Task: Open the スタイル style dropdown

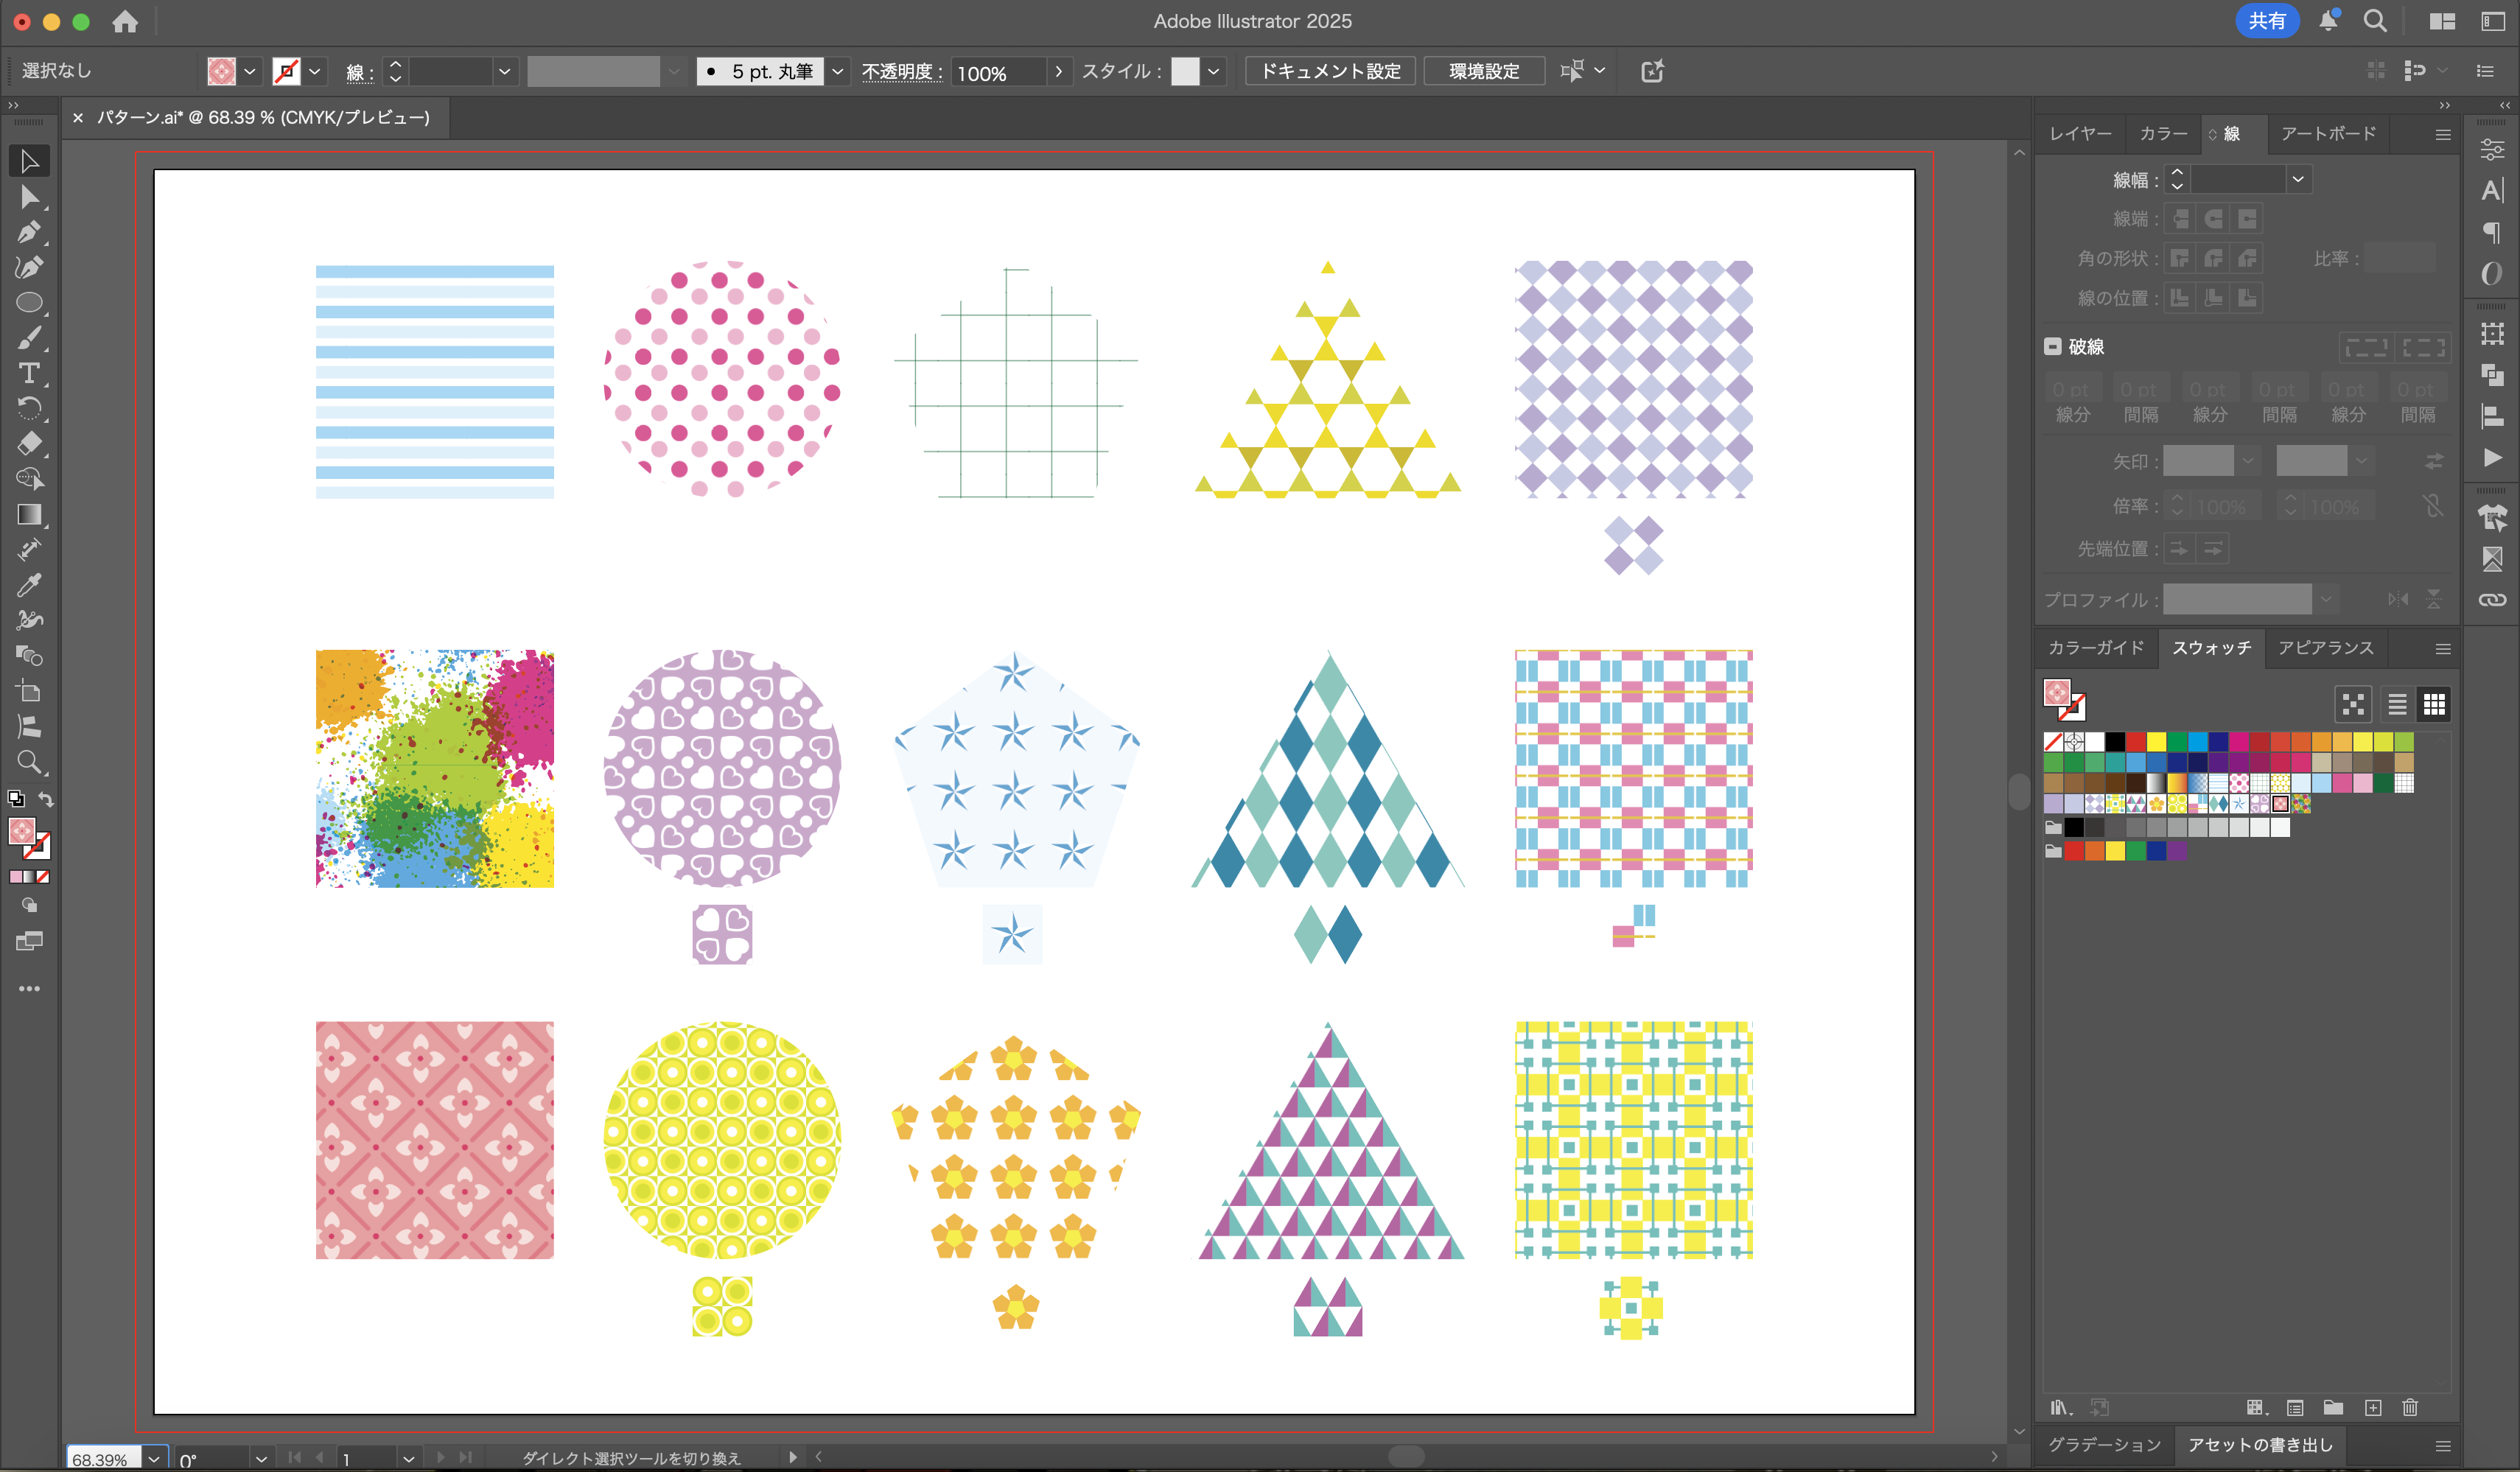Action: pyautogui.click(x=1213, y=71)
